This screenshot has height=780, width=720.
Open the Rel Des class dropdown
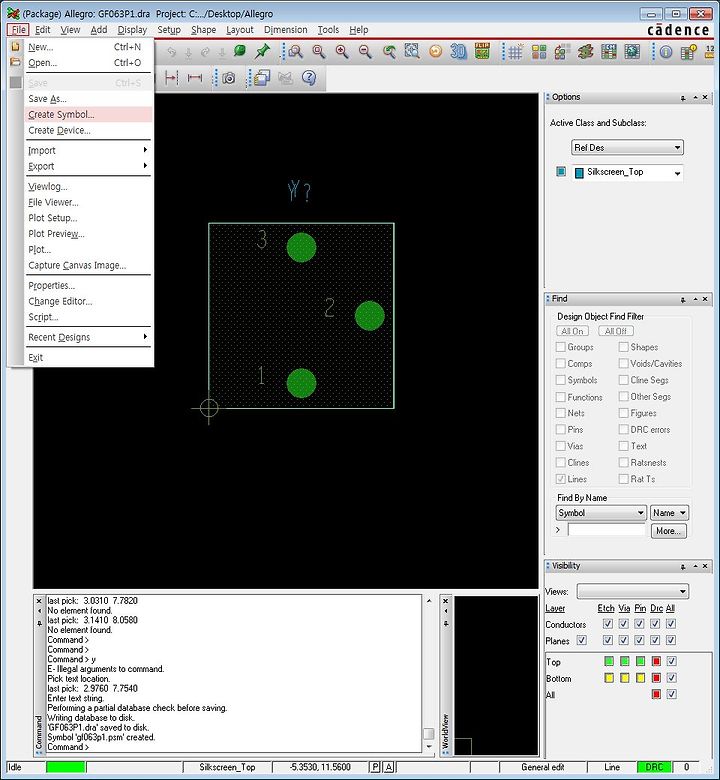[627, 148]
